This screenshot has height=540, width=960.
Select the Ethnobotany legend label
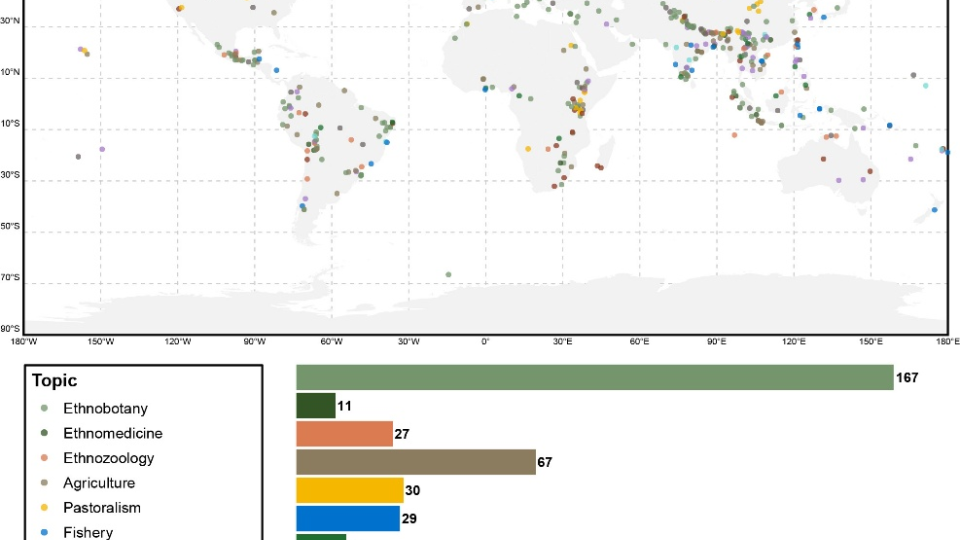tap(105, 408)
